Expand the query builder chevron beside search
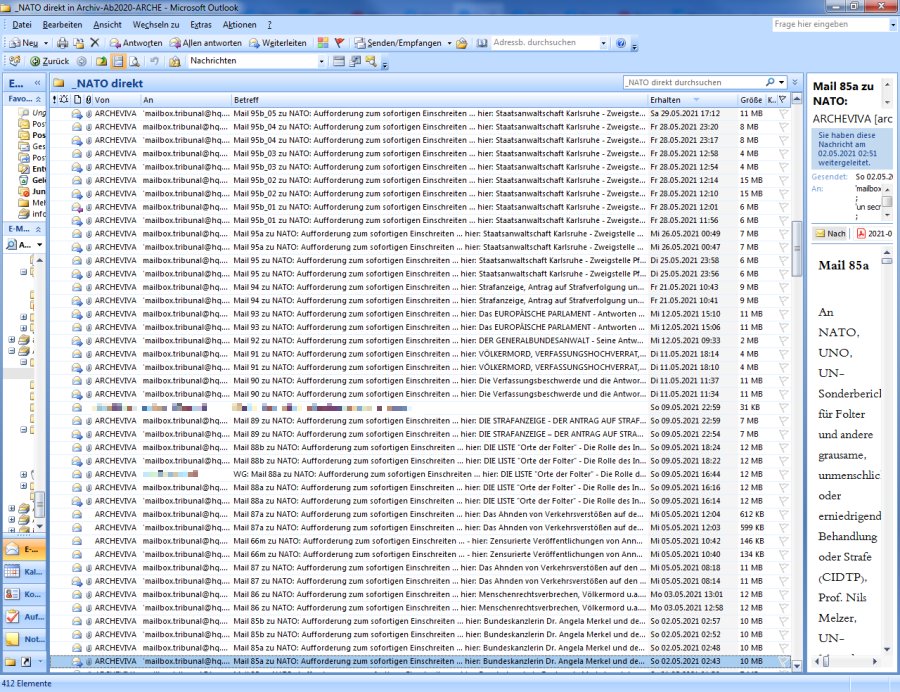 coord(795,82)
